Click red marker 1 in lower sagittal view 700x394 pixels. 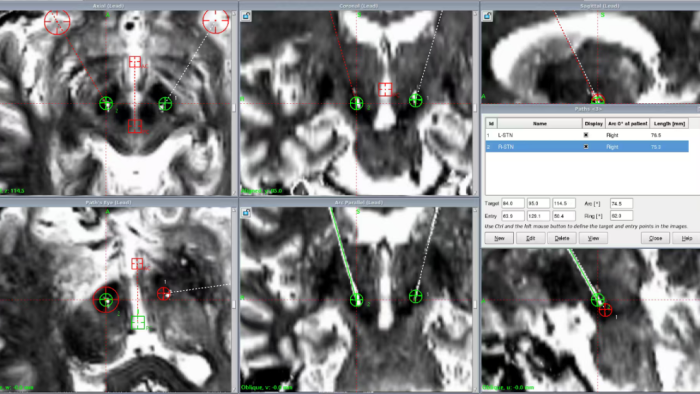[605, 310]
